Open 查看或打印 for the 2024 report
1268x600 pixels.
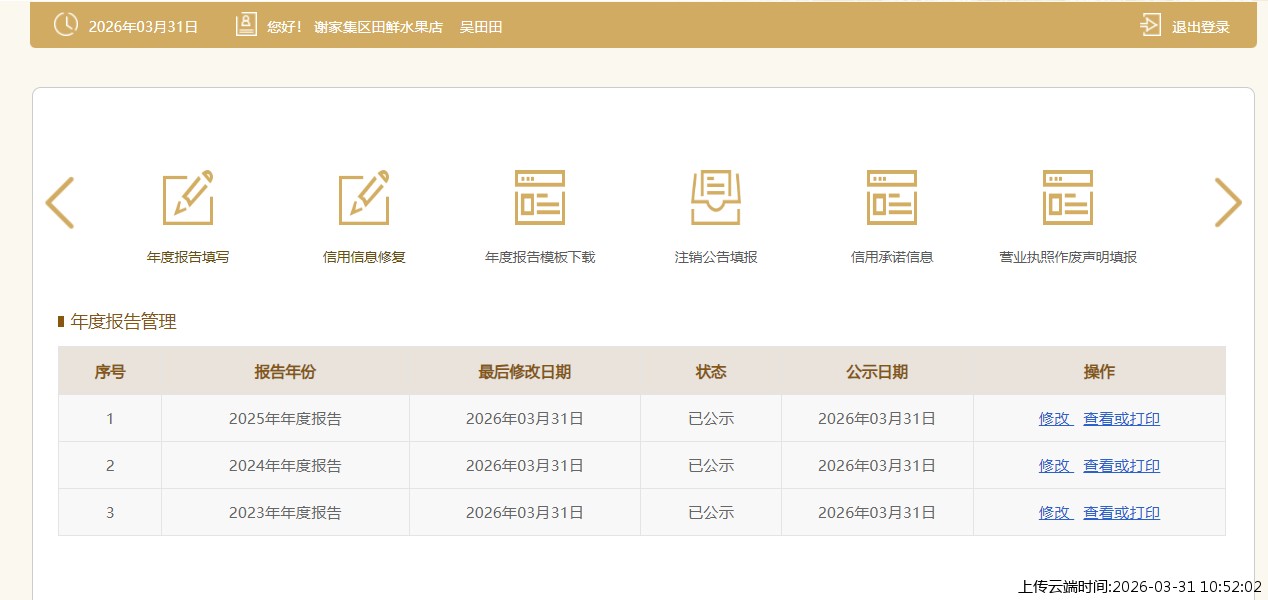pyautogui.click(x=1121, y=466)
